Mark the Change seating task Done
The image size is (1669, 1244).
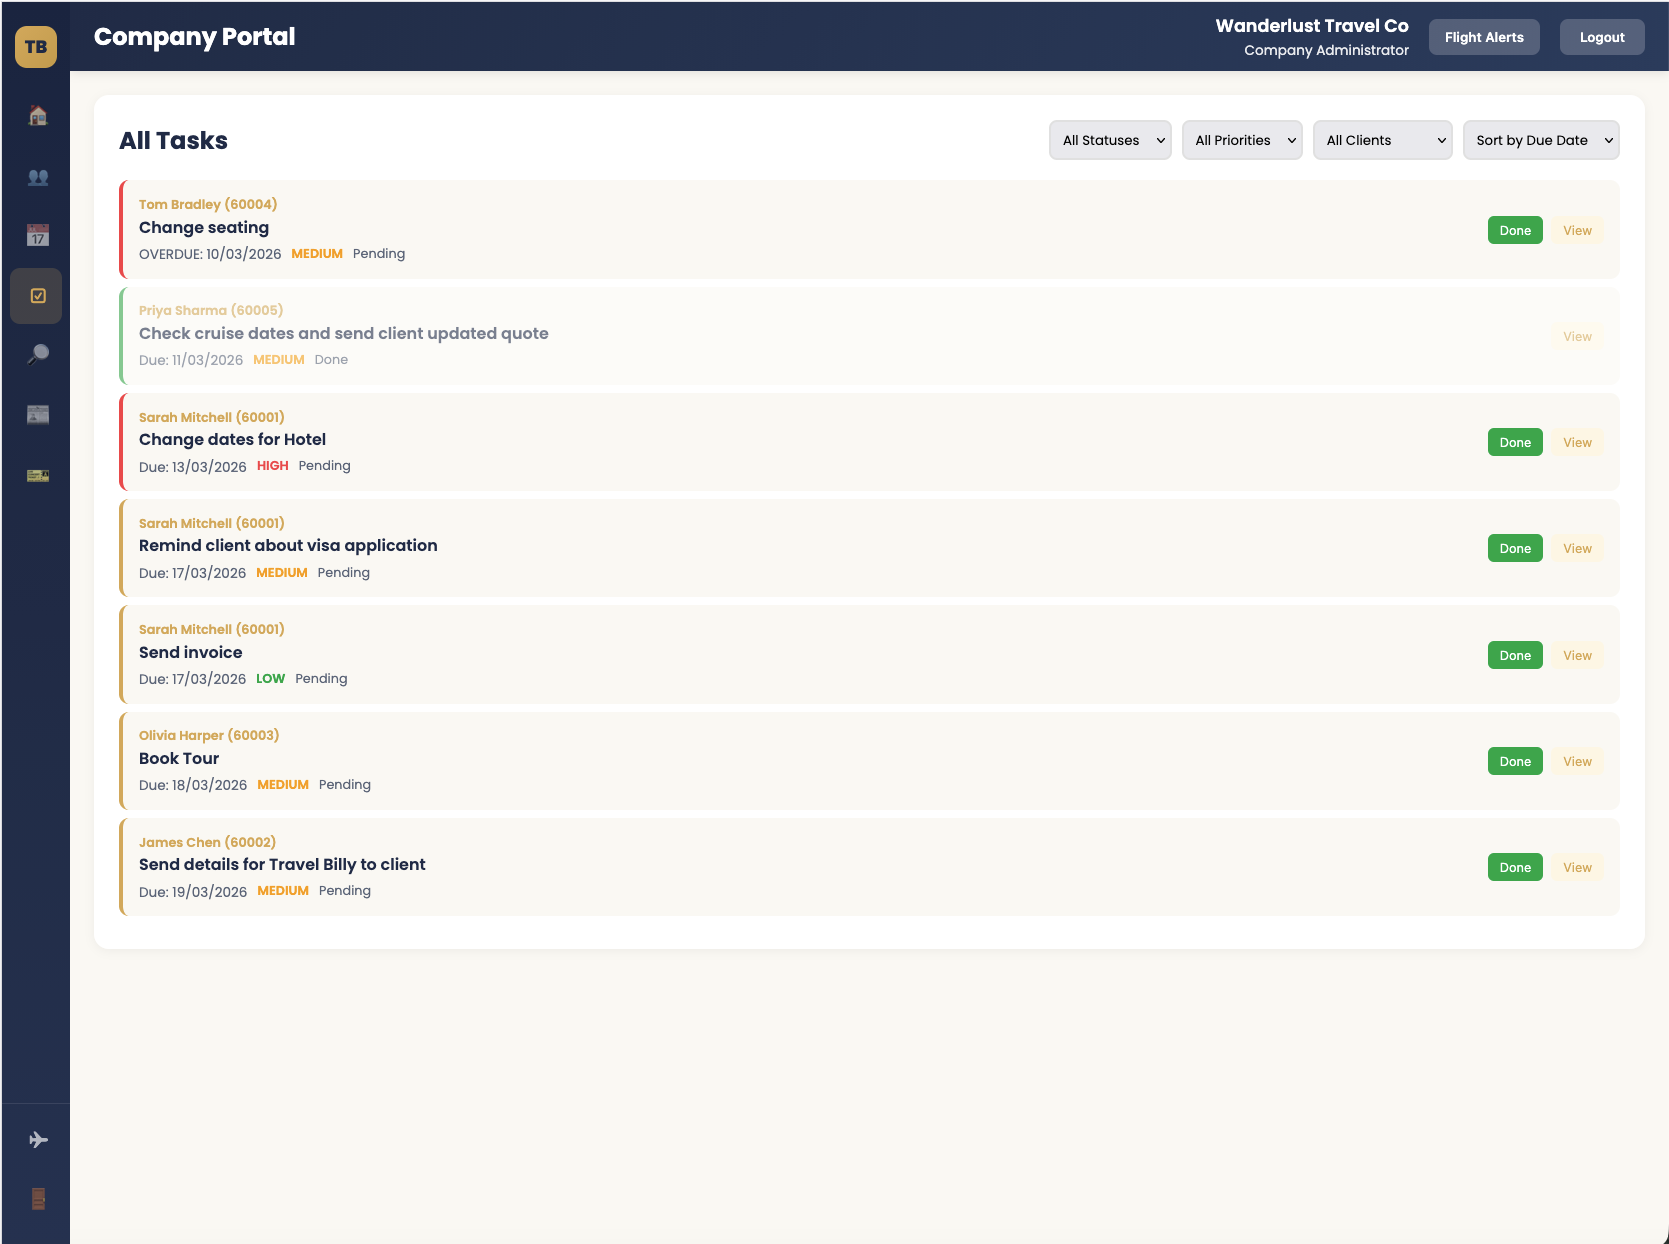click(1514, 230)
